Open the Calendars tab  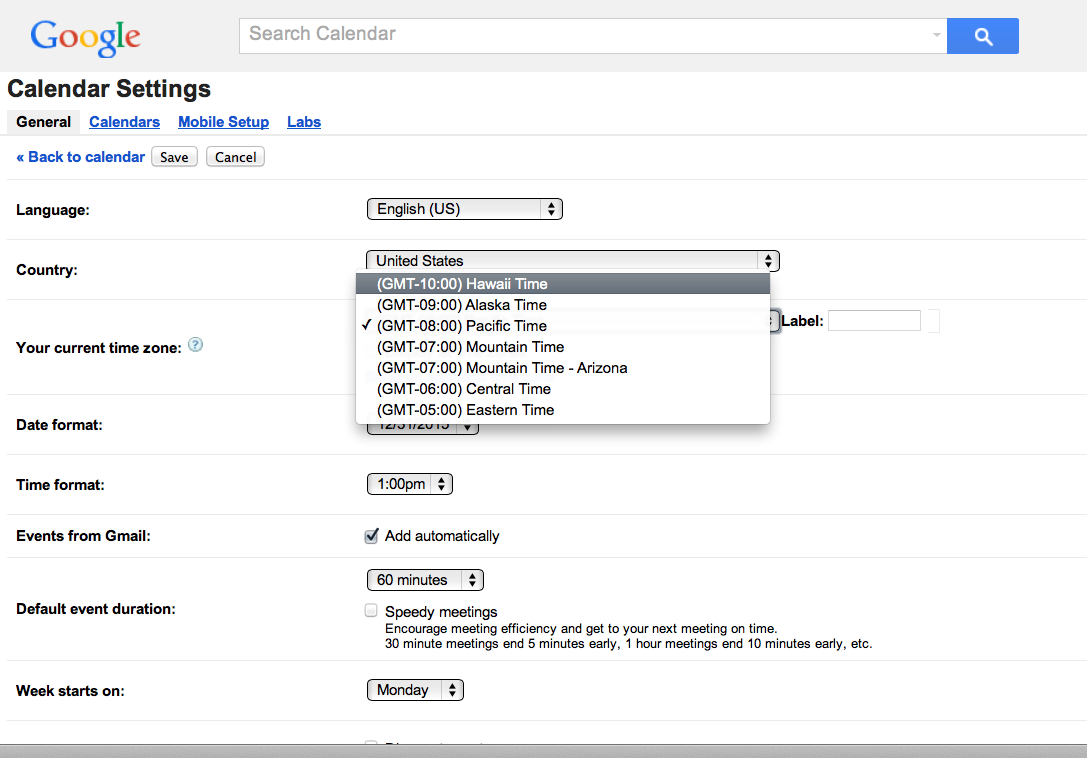125,122
